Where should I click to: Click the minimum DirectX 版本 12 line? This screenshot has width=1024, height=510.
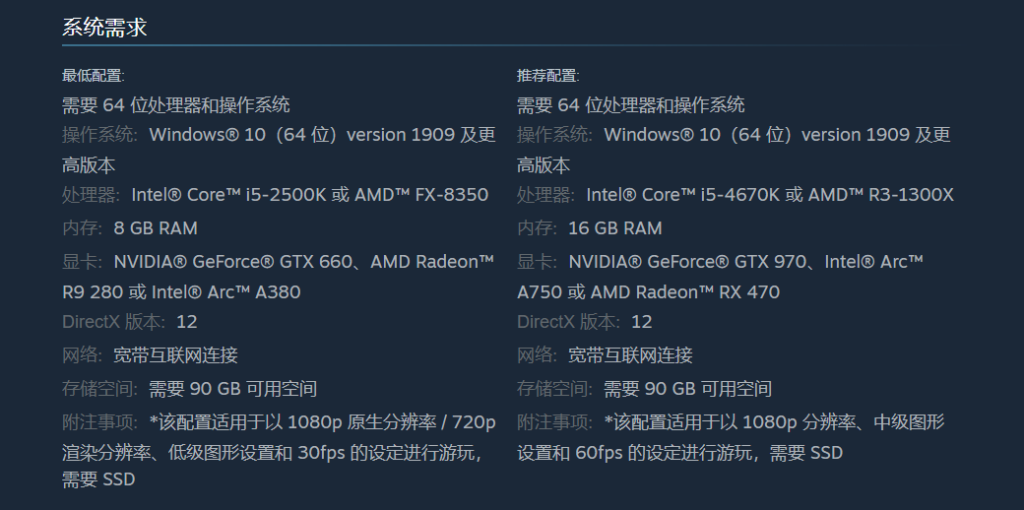coord(129,322)
